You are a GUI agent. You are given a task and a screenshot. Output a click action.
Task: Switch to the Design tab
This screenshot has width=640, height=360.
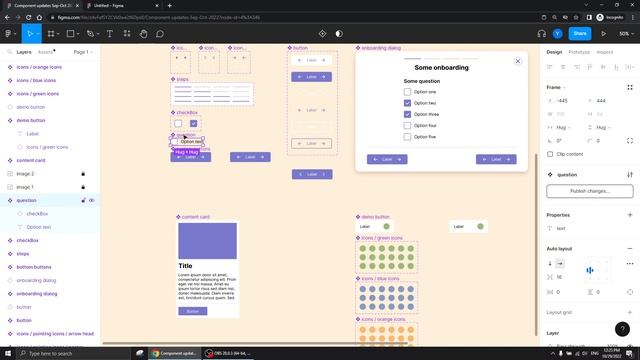(554, 52)
